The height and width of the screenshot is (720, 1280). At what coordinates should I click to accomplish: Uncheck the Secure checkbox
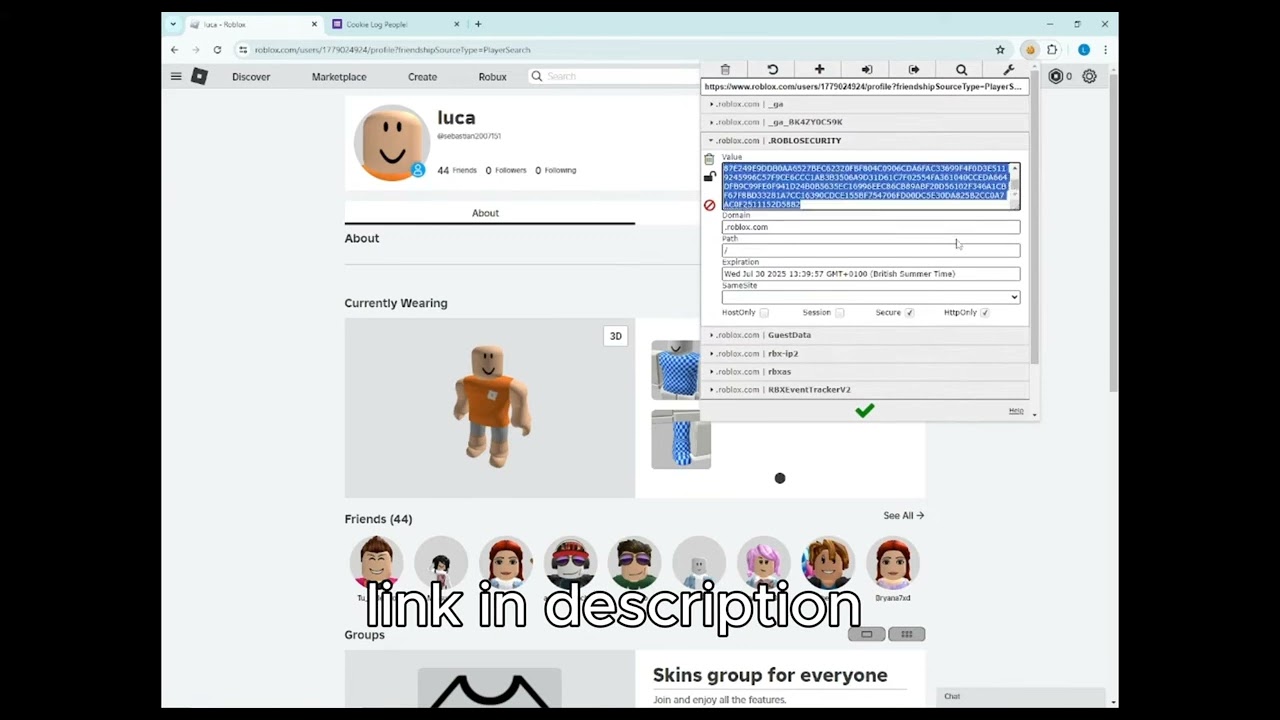coord(909,313)
